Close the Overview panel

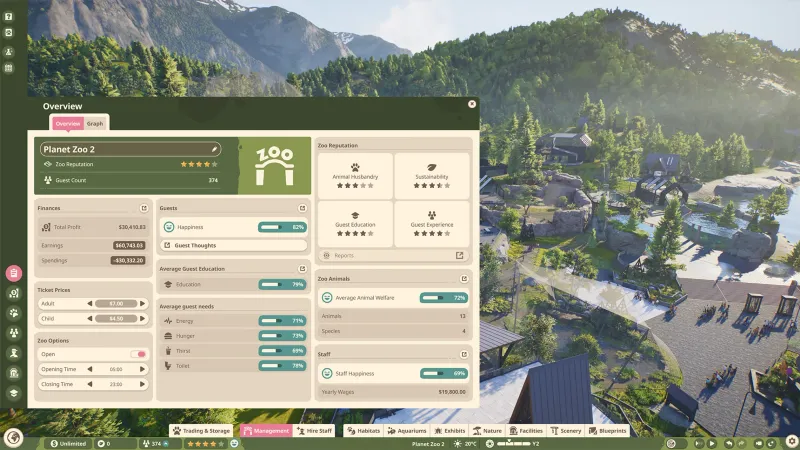tap(472, 104)
